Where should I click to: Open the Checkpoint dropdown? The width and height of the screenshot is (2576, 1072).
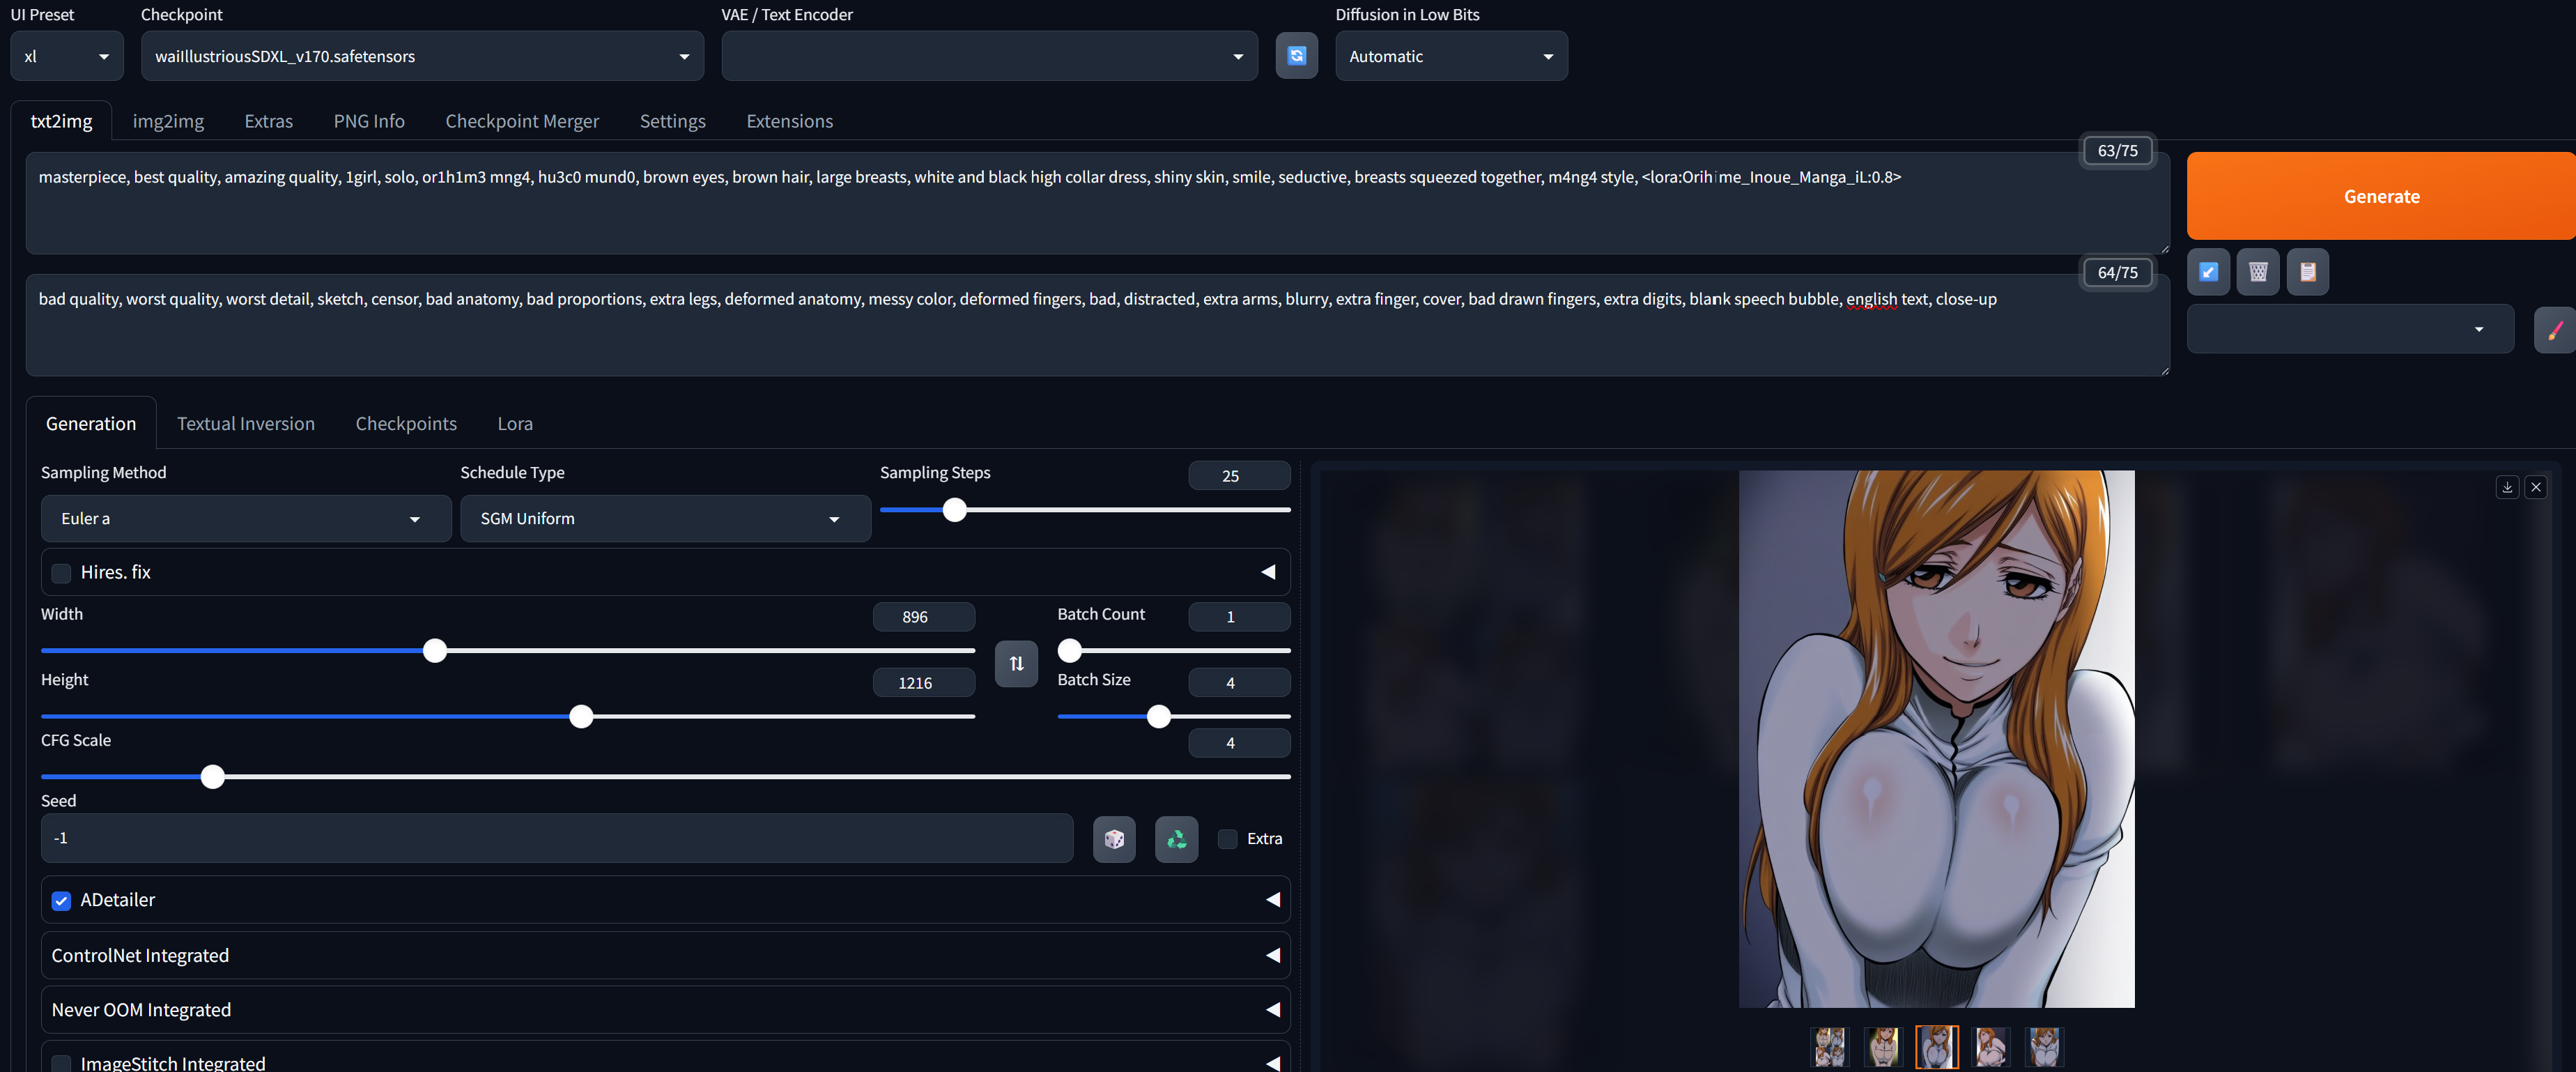click(422, 56)
